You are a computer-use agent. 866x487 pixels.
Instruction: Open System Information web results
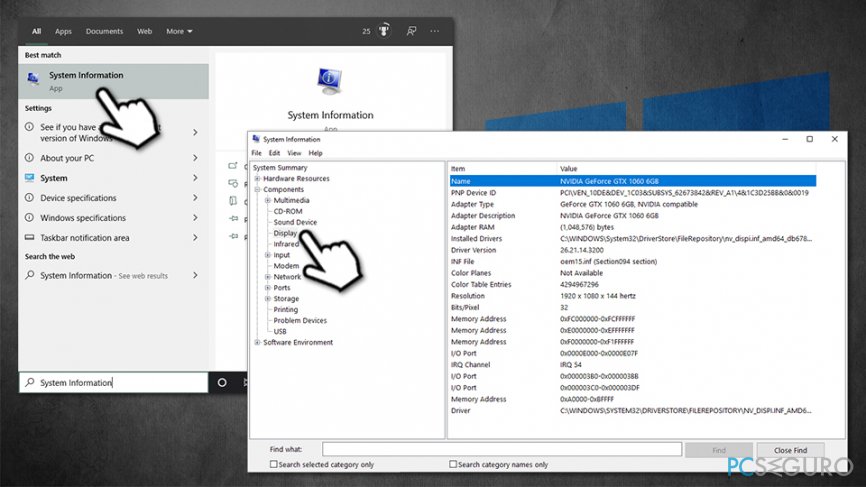tap(112, 275)
